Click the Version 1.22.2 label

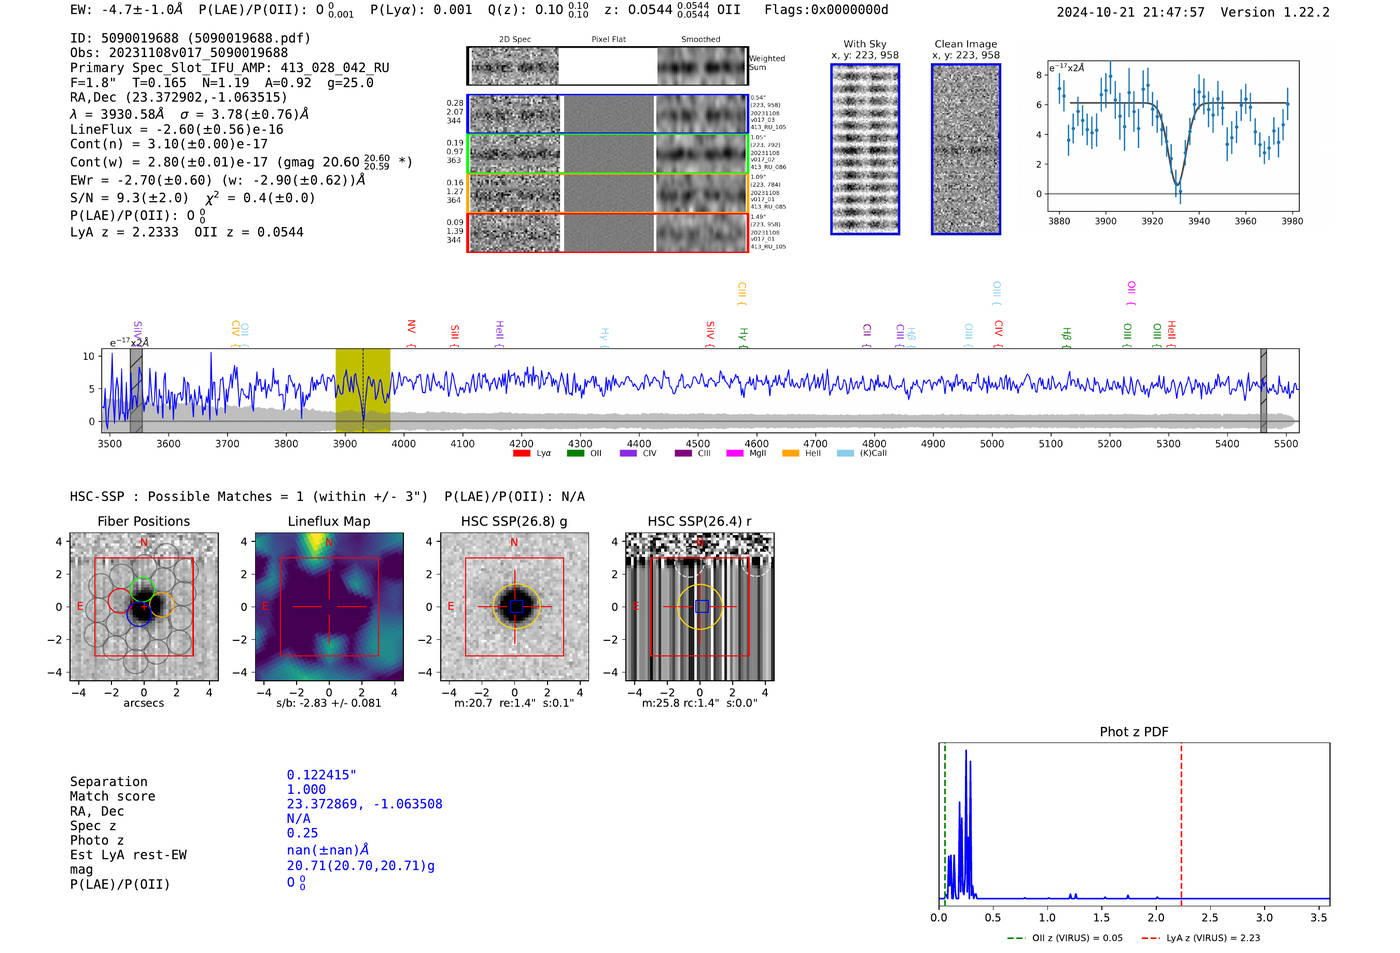point(1275,13)
